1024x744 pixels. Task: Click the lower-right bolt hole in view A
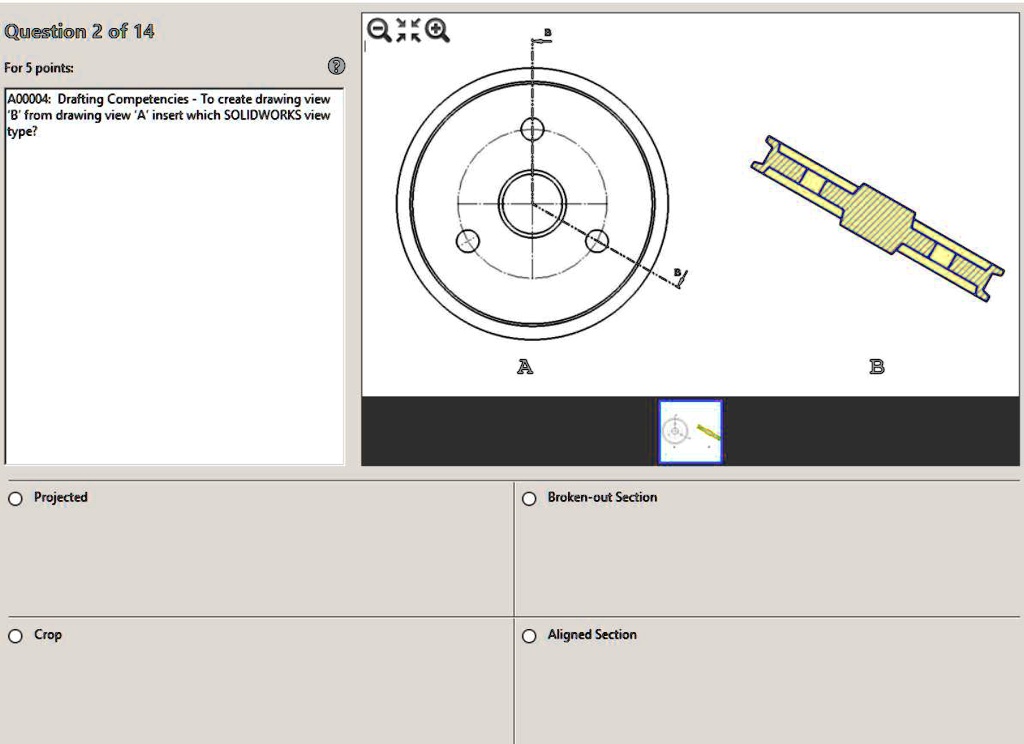[x=597, y=241]
